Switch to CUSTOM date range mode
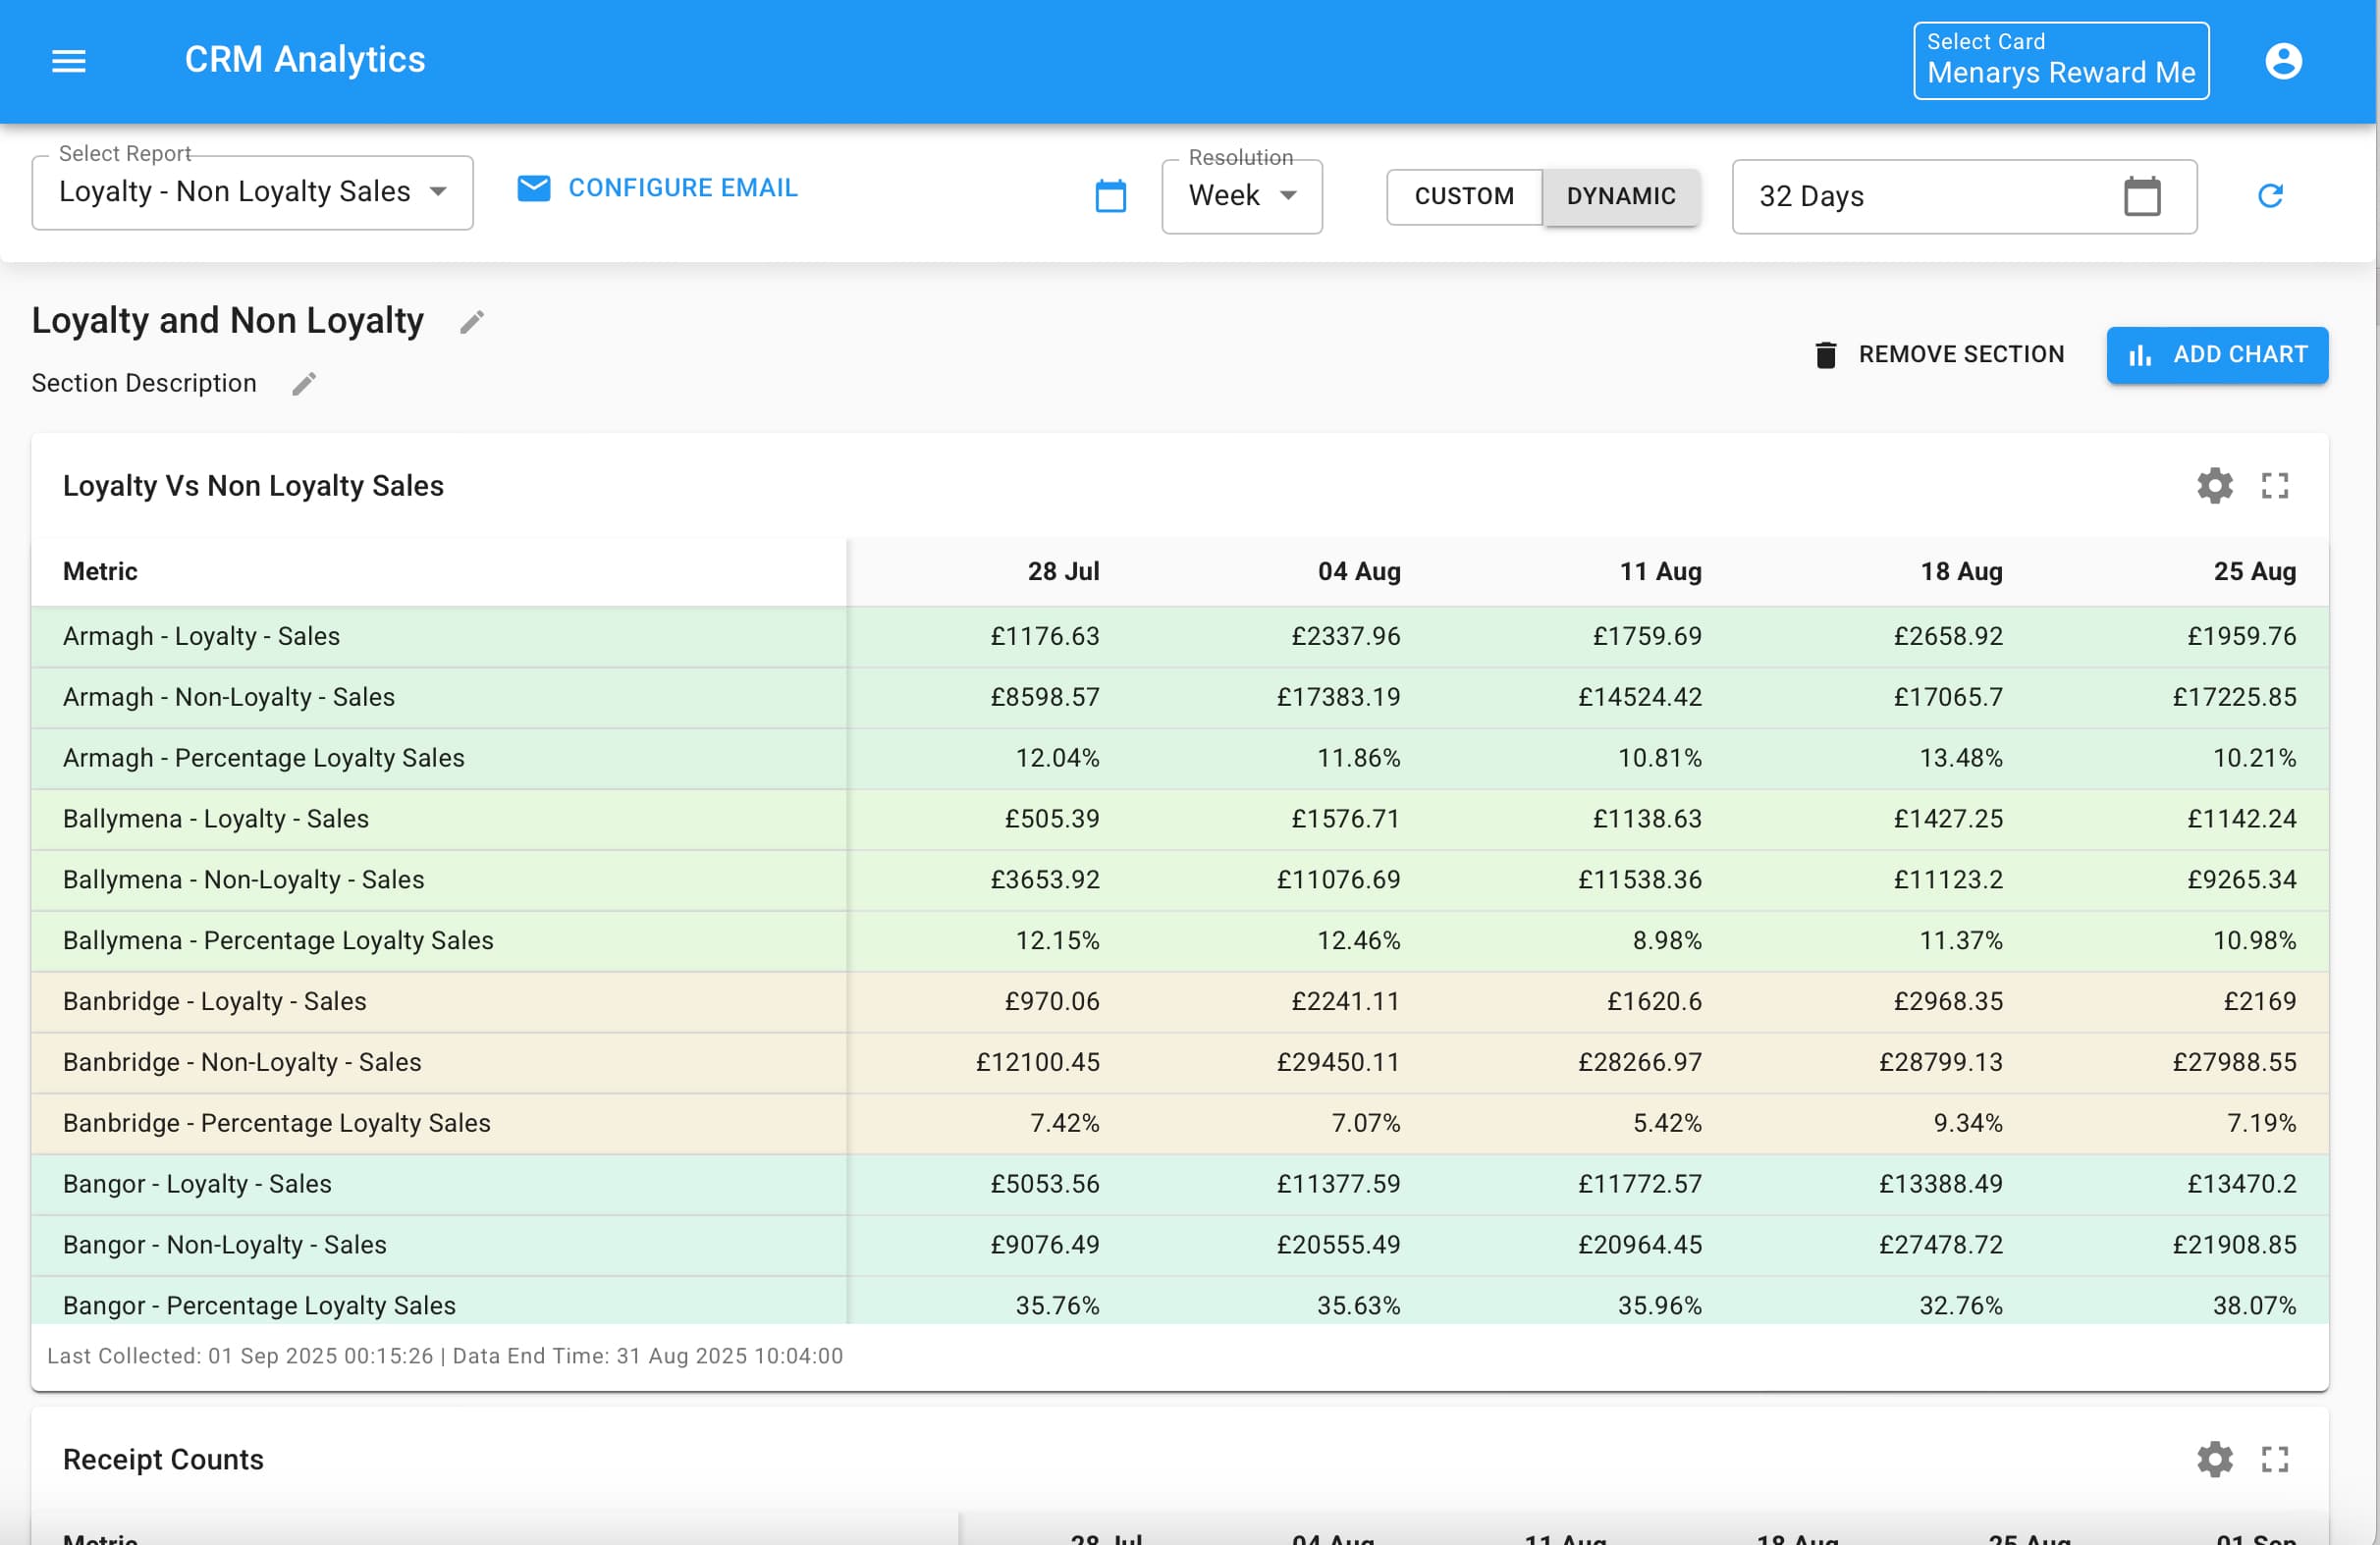This screenshot has width=2380, height=1545. pyautogui.click(x=1463, y=196)
